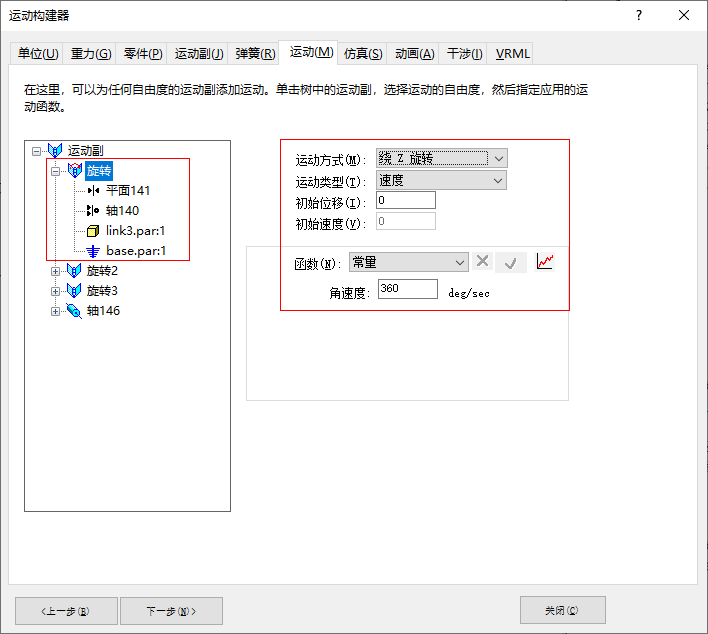This screenshot has height=634, width=708.
Task: Collapse the 旋转 joint node
Action: click(56, 171)
